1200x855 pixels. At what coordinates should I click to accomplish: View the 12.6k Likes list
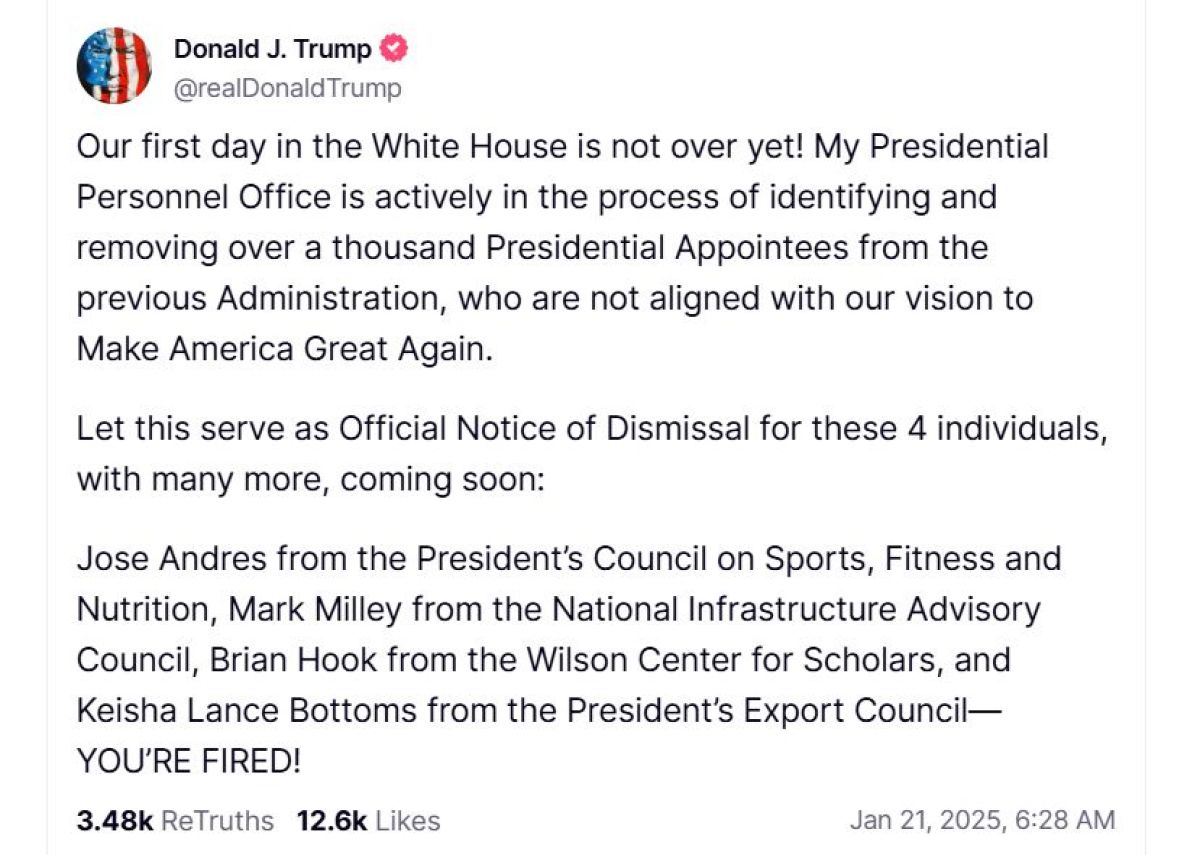tap(368, 821)
